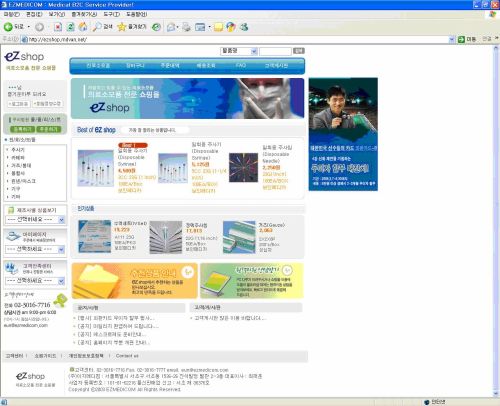Click the eZ shop logo at top left
The height and width of the screenshot is (406, 500).
point(24,56)
